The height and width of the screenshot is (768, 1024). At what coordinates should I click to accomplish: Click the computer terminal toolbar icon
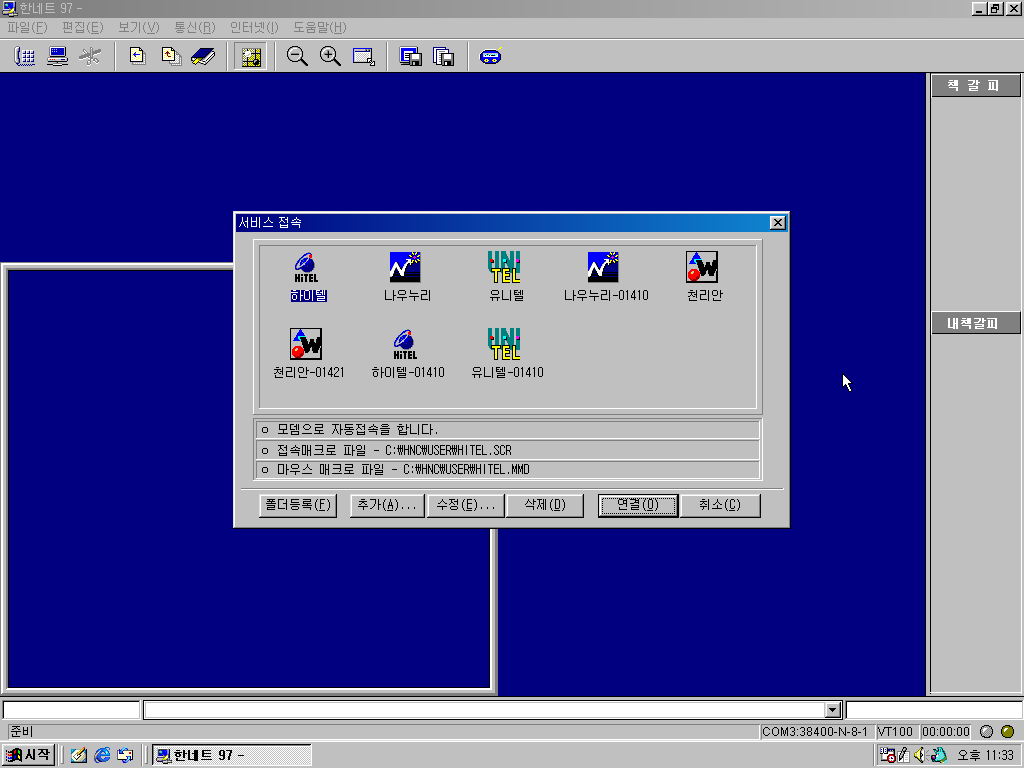[x=57, y=56]
